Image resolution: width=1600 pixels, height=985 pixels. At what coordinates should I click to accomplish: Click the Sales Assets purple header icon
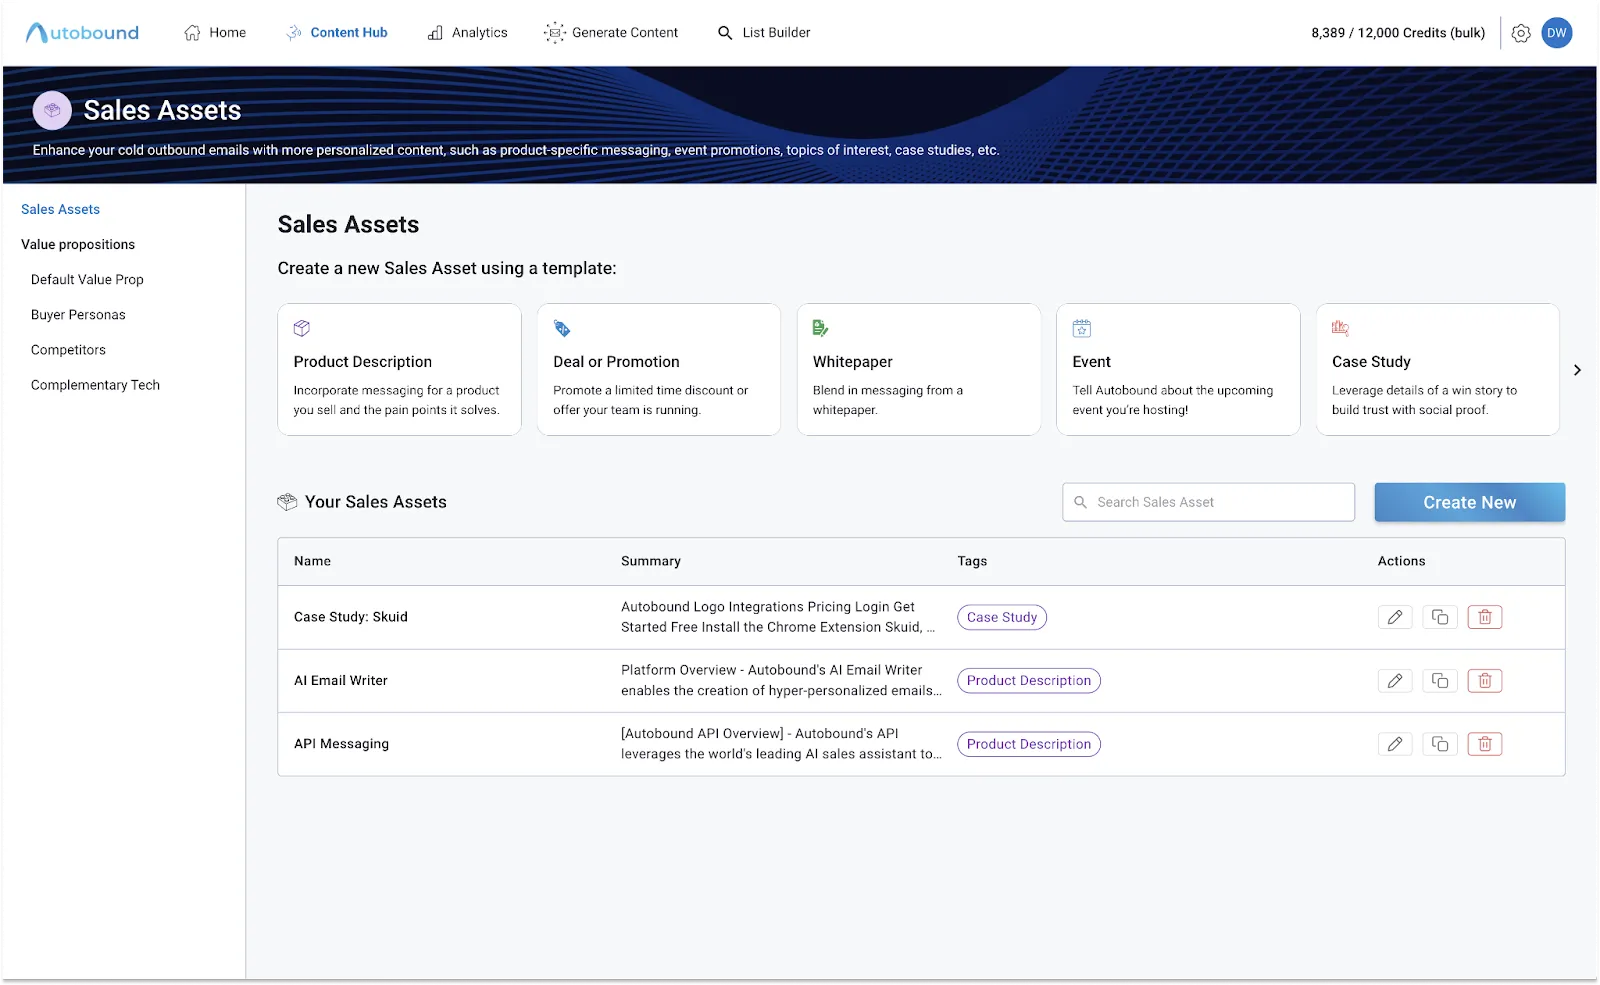52,110
